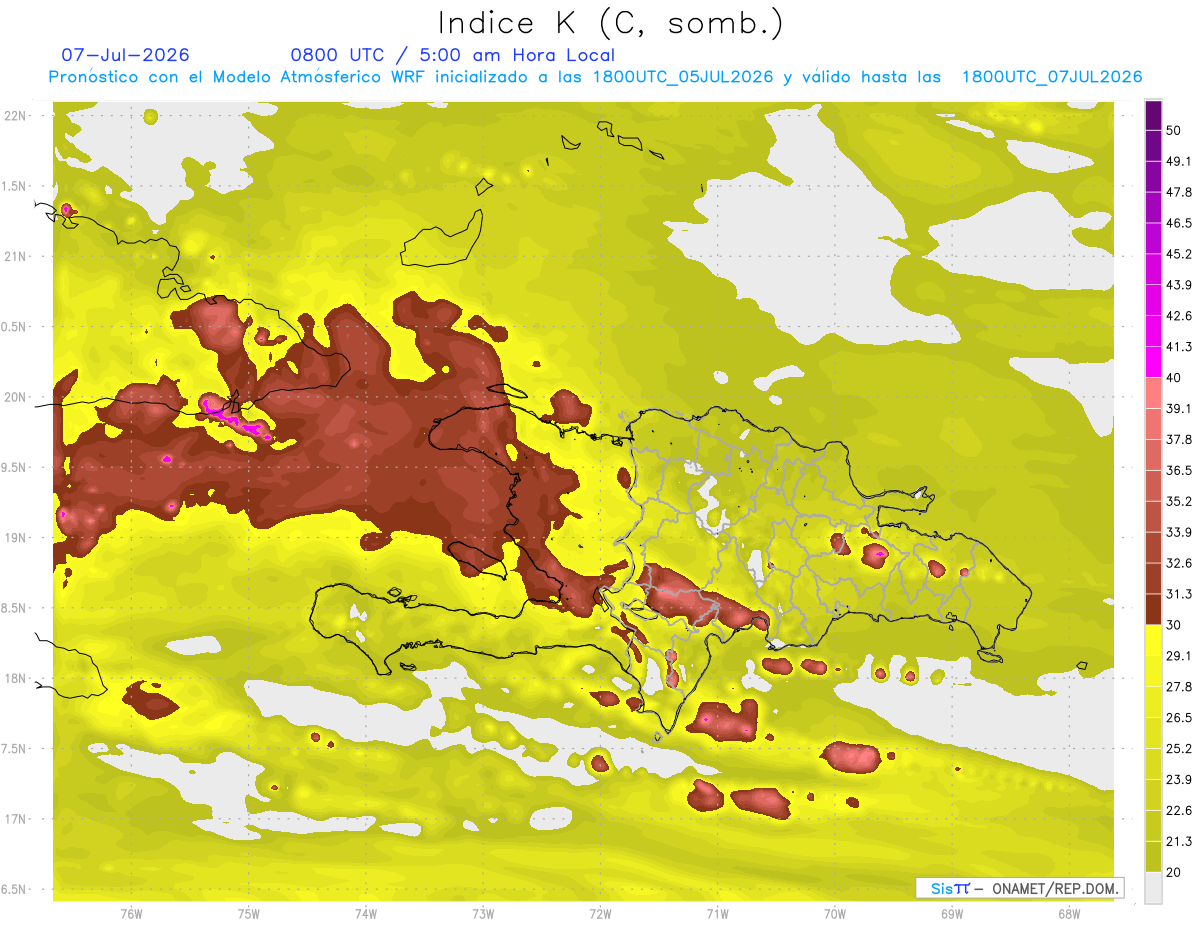The image size is (1200, 927).
Task: Click the '21N' latitude label
Action: (x=16, y=256)
